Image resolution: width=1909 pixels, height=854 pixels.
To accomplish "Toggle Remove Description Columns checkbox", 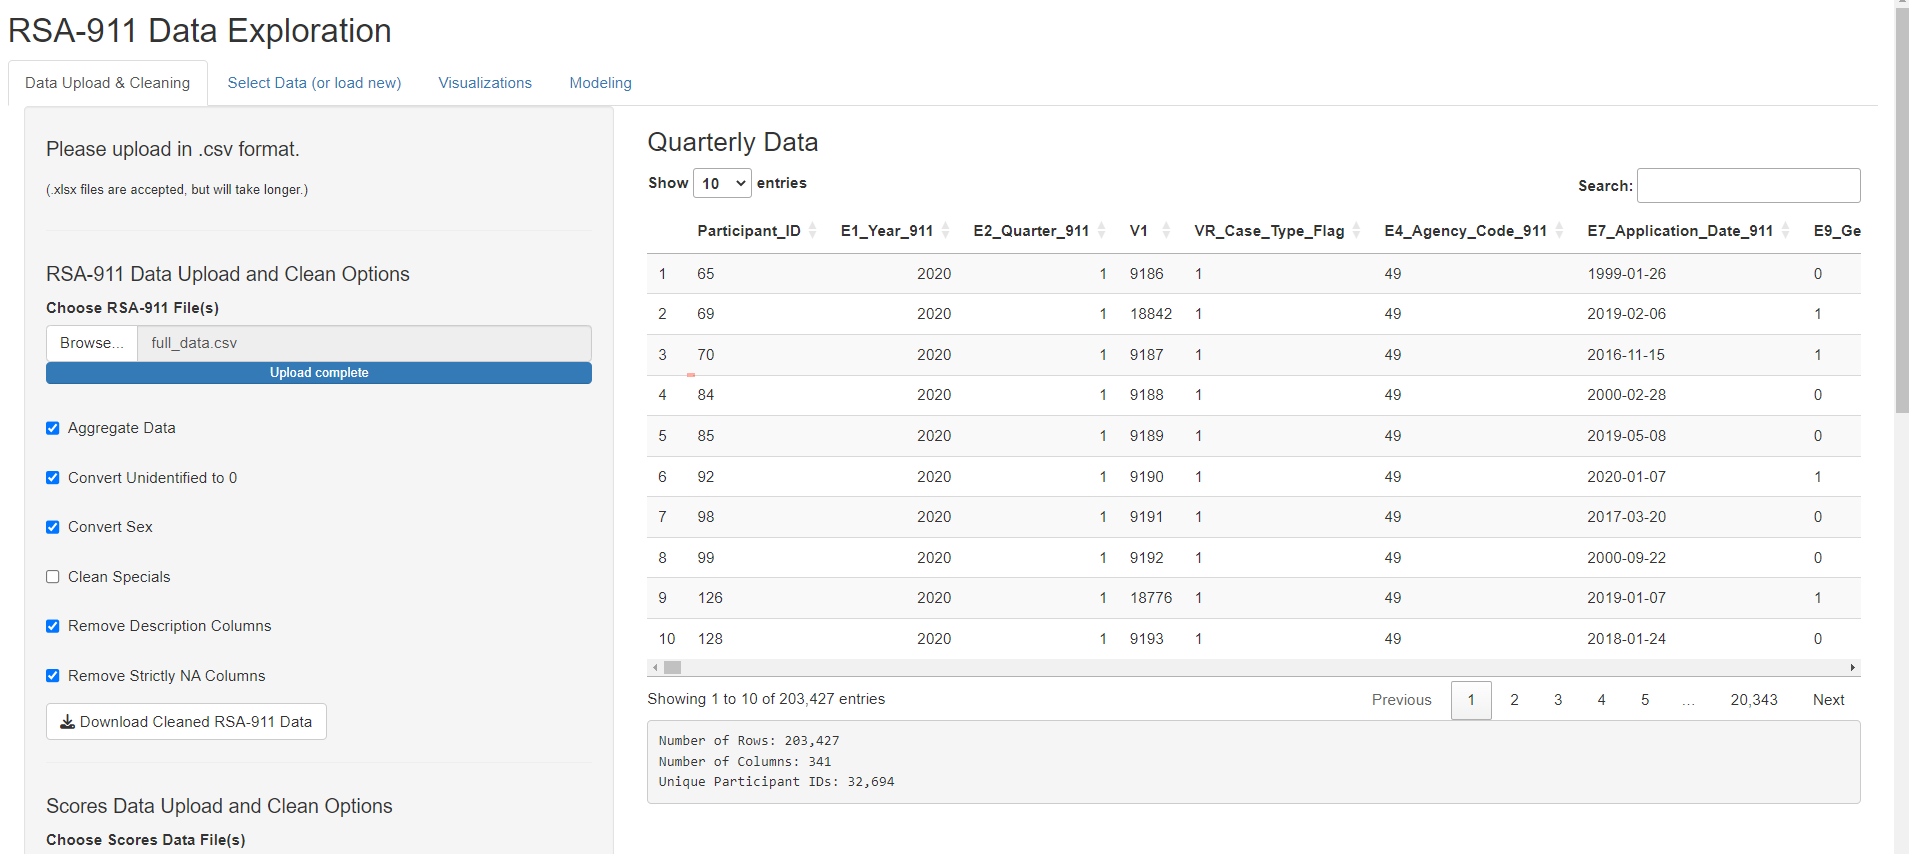I will click(53, 626).
